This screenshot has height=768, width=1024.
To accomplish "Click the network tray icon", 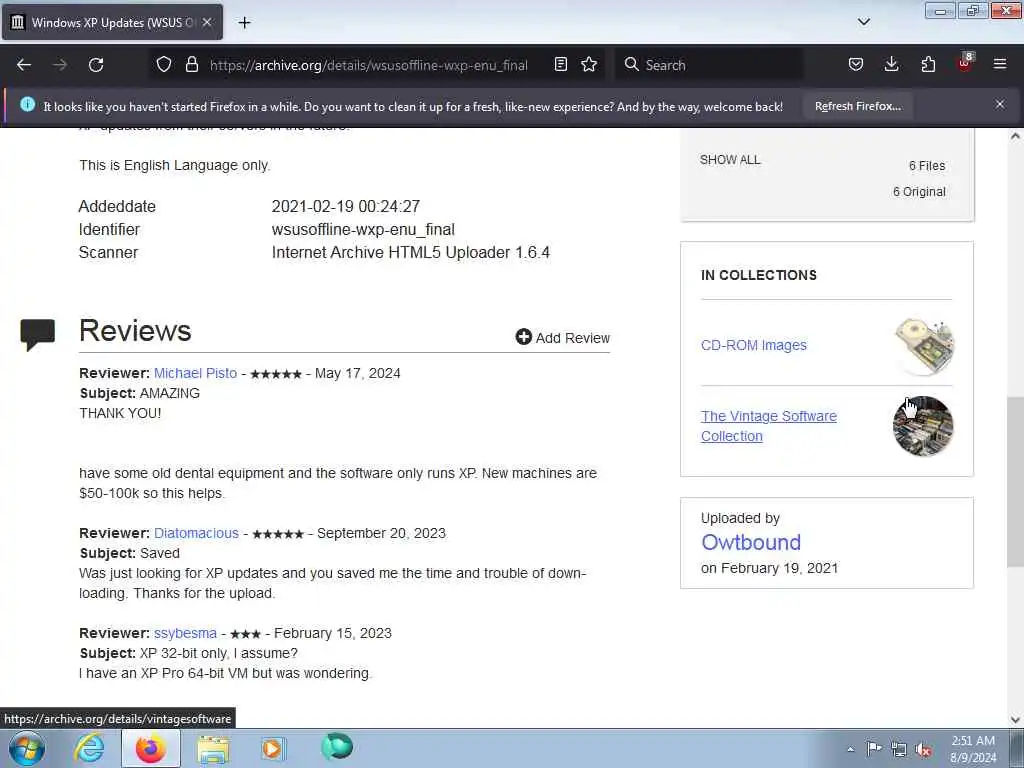I will point(899,749).
